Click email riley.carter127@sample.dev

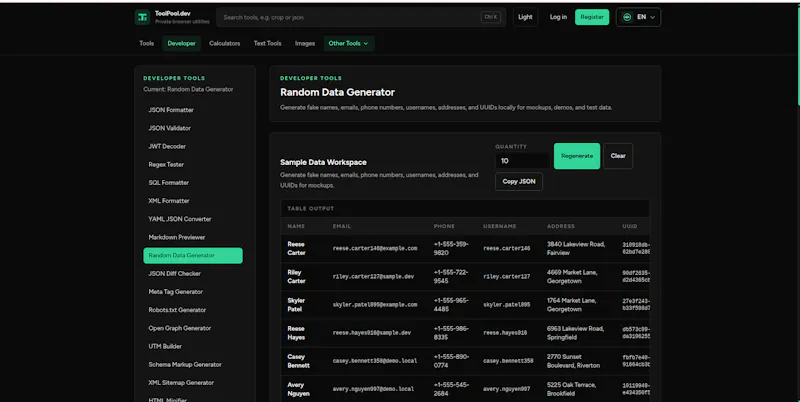[x=373, y=277]
